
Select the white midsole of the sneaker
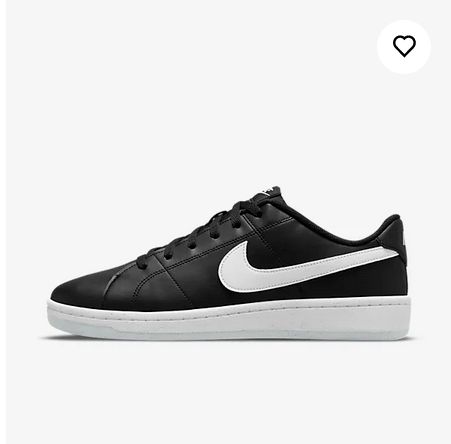229,318
